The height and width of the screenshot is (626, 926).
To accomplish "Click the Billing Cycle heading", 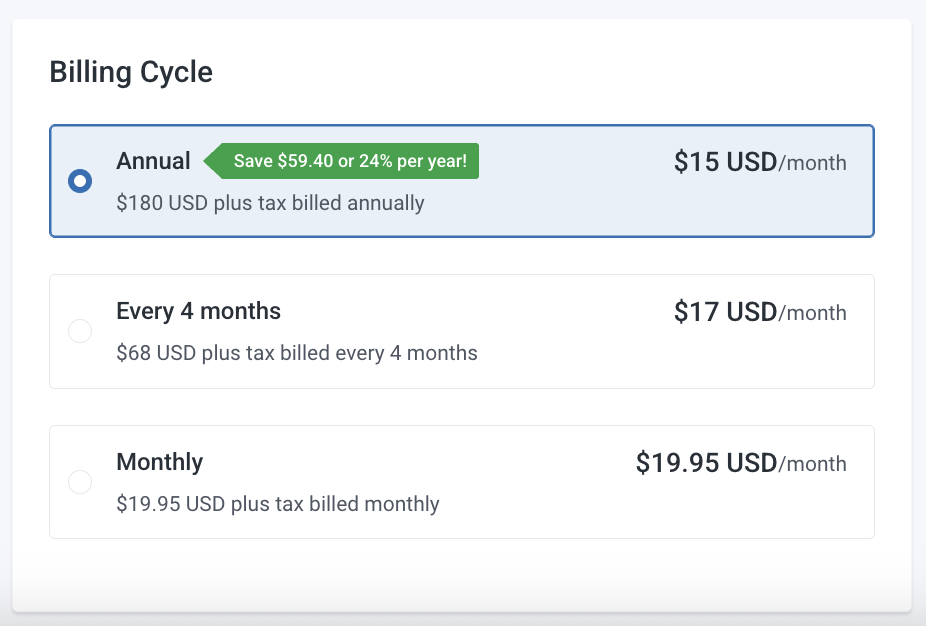I will [131, 73].
